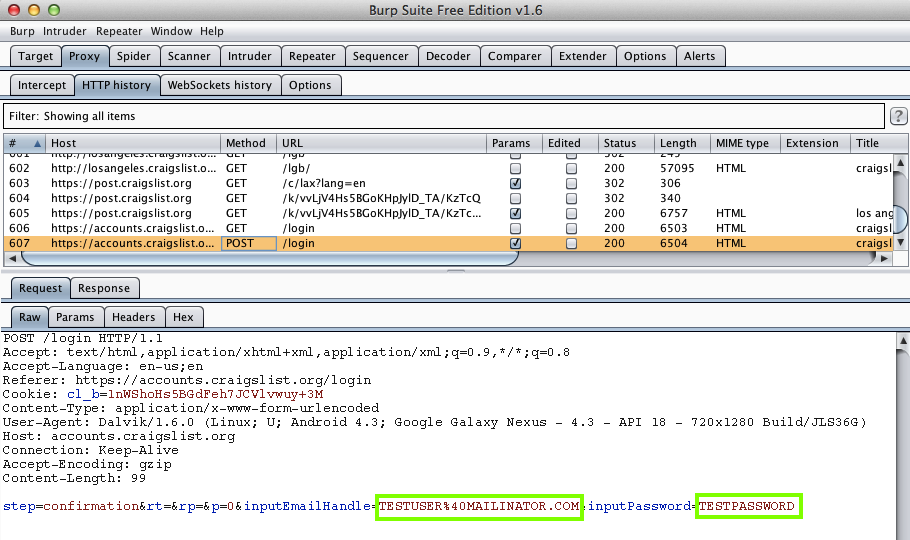Click the request pane scrollbar up arrow
Image resolution: width=910 pixels, height=540 pixels.
[x=900, y=340]
